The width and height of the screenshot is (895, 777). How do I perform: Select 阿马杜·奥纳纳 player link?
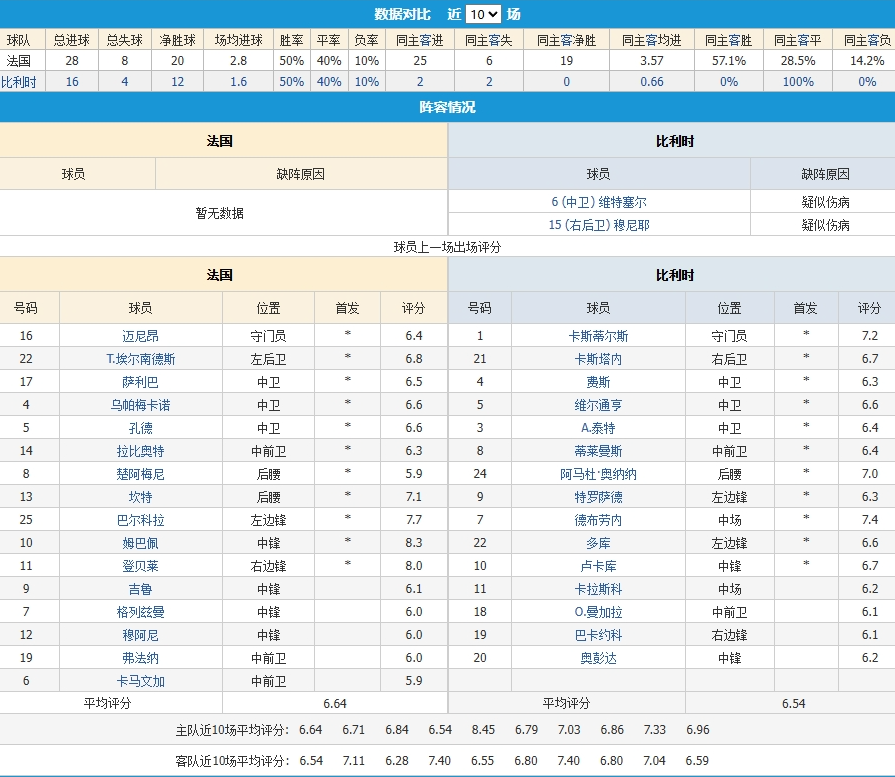click(598, 474)
